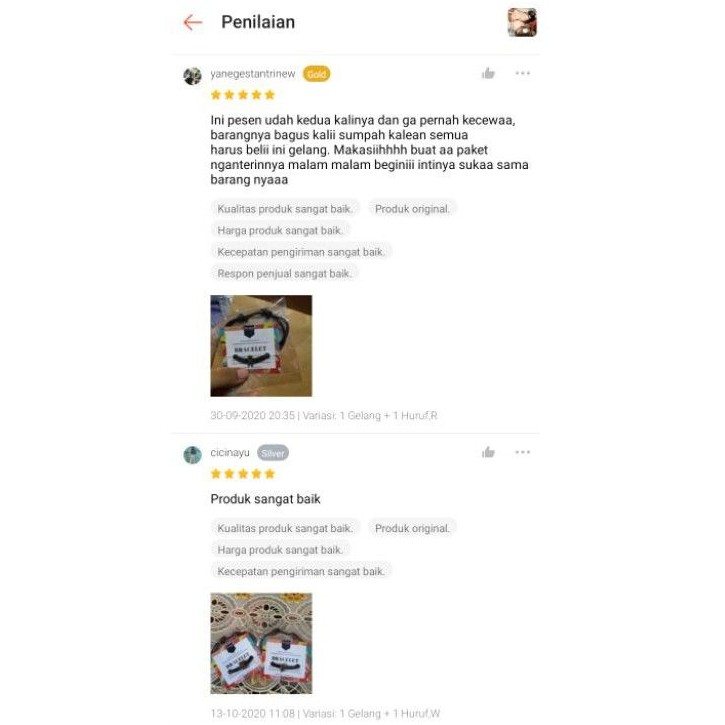This screenshot has height=725, width=725.
Task: Open the product thumbnail in the header
Action: 522,22
